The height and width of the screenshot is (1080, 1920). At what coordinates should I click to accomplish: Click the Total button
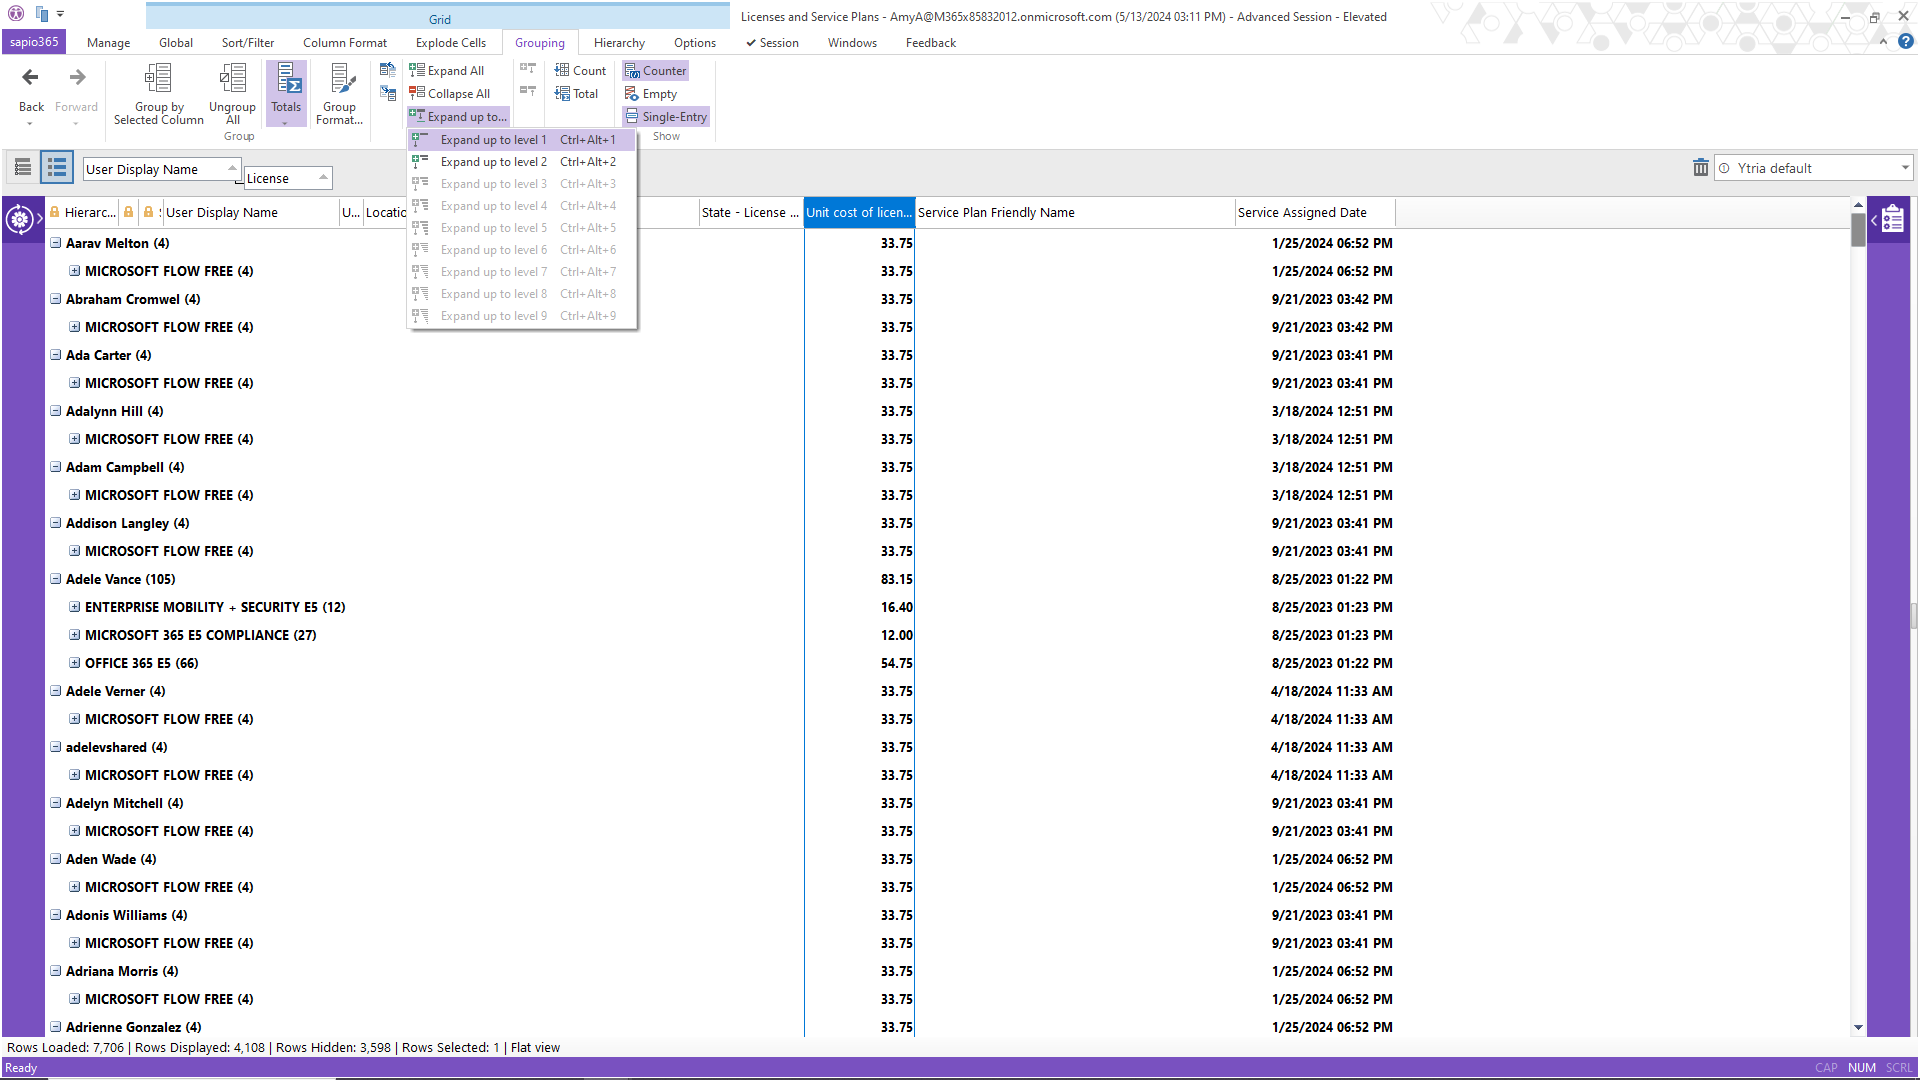577,94
